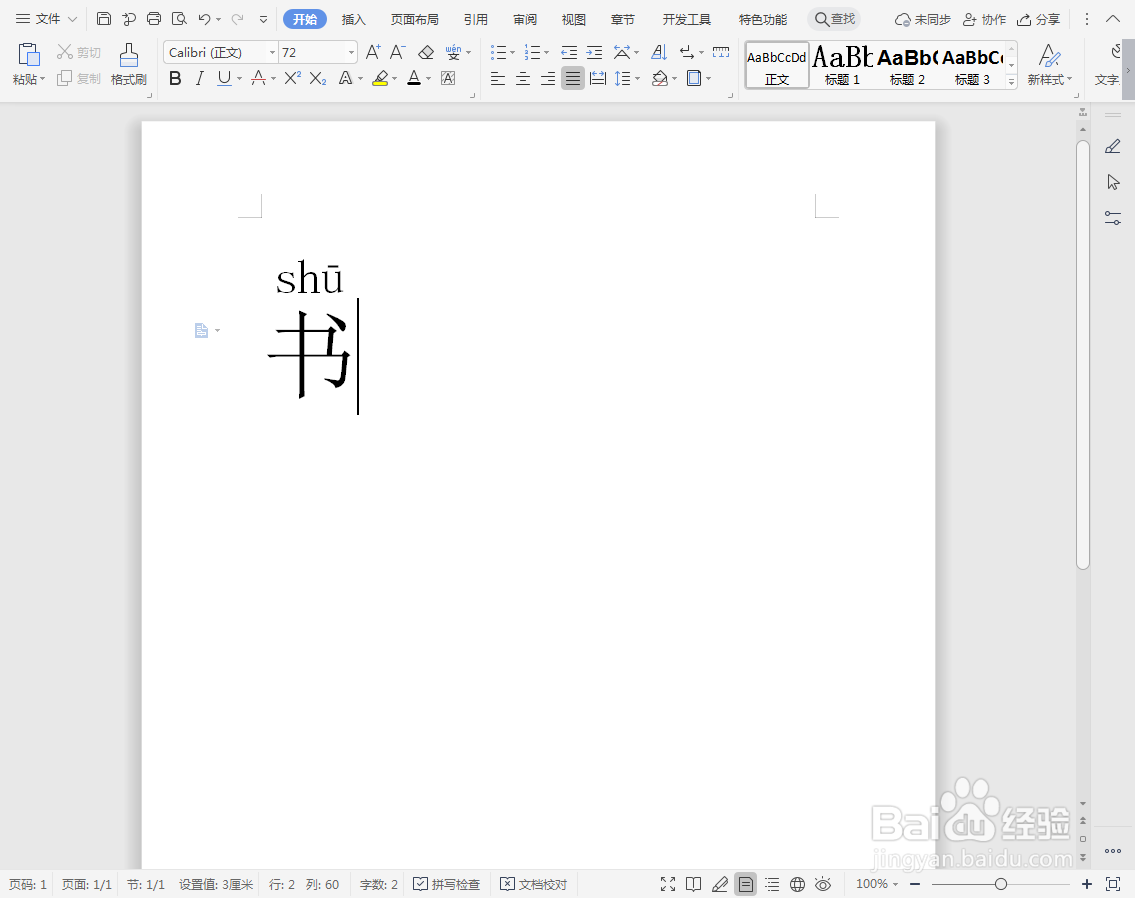Decrease paragraph indent
Screen dimensions: 1135x898
569,52
